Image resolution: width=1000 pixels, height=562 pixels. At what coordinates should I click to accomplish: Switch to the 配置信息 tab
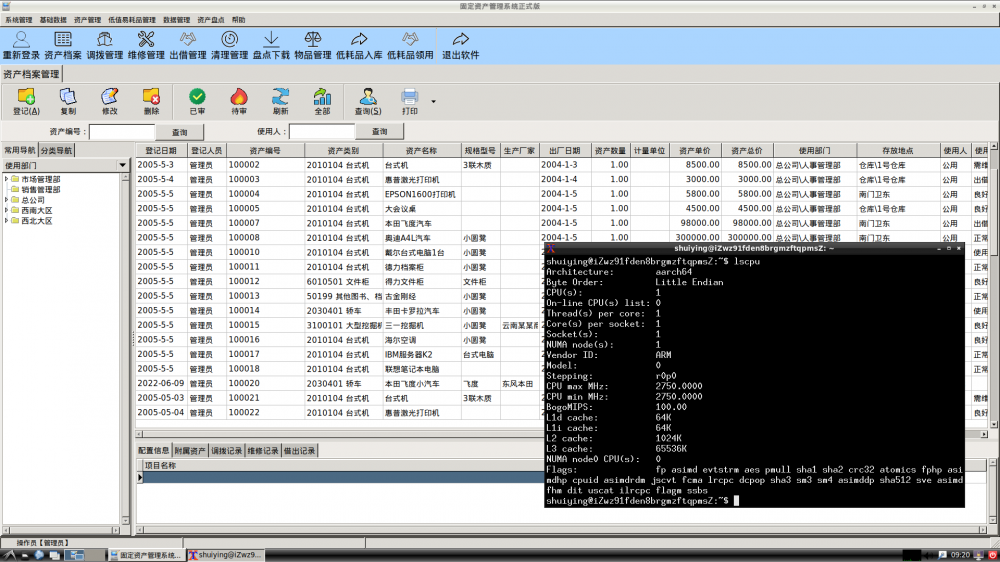pos(154,451)
